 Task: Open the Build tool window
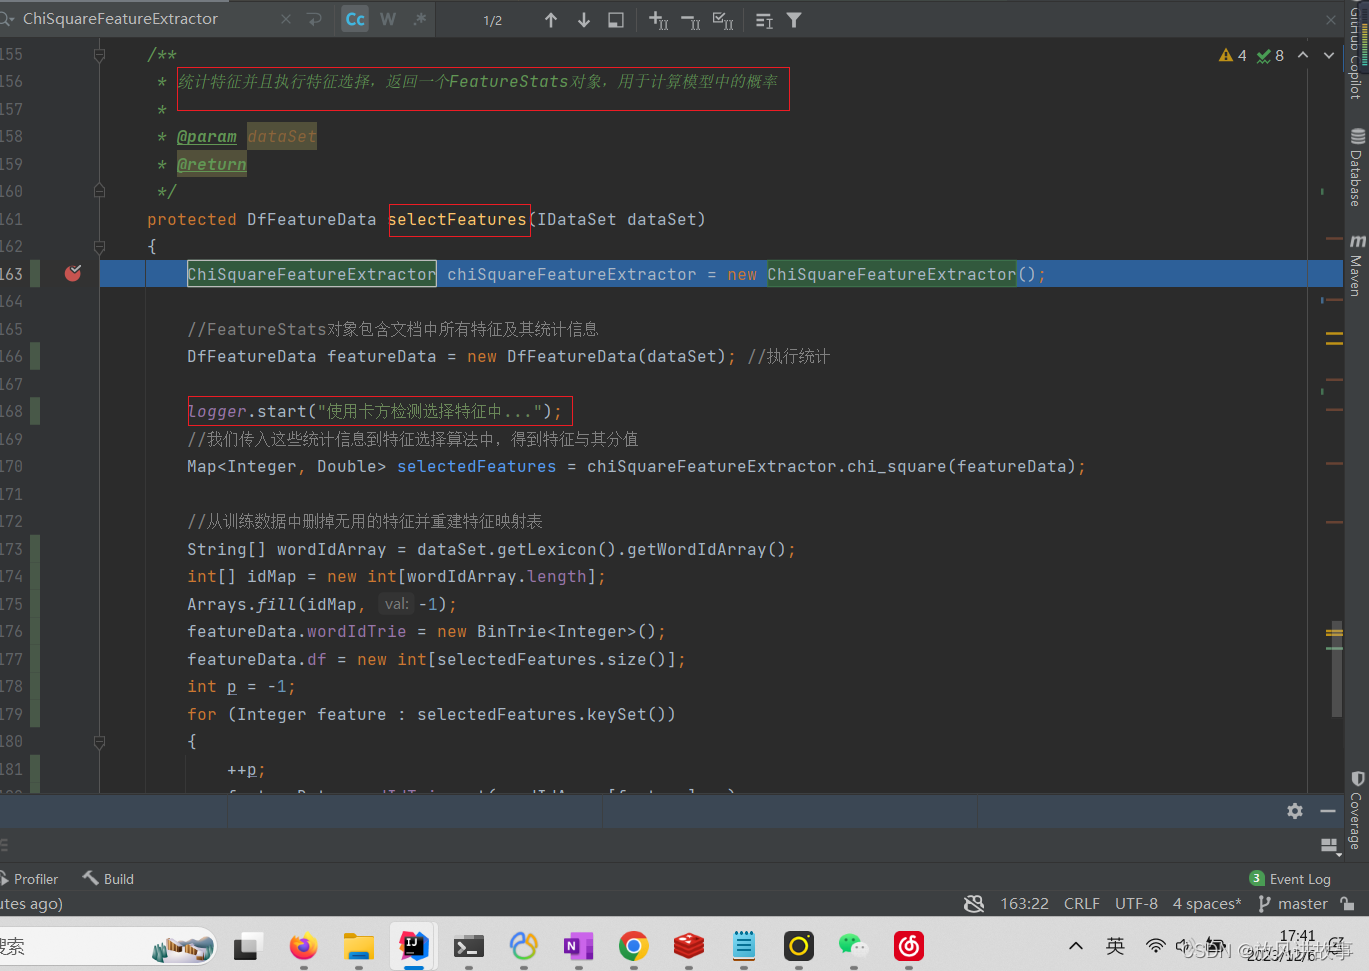[108, 879]
